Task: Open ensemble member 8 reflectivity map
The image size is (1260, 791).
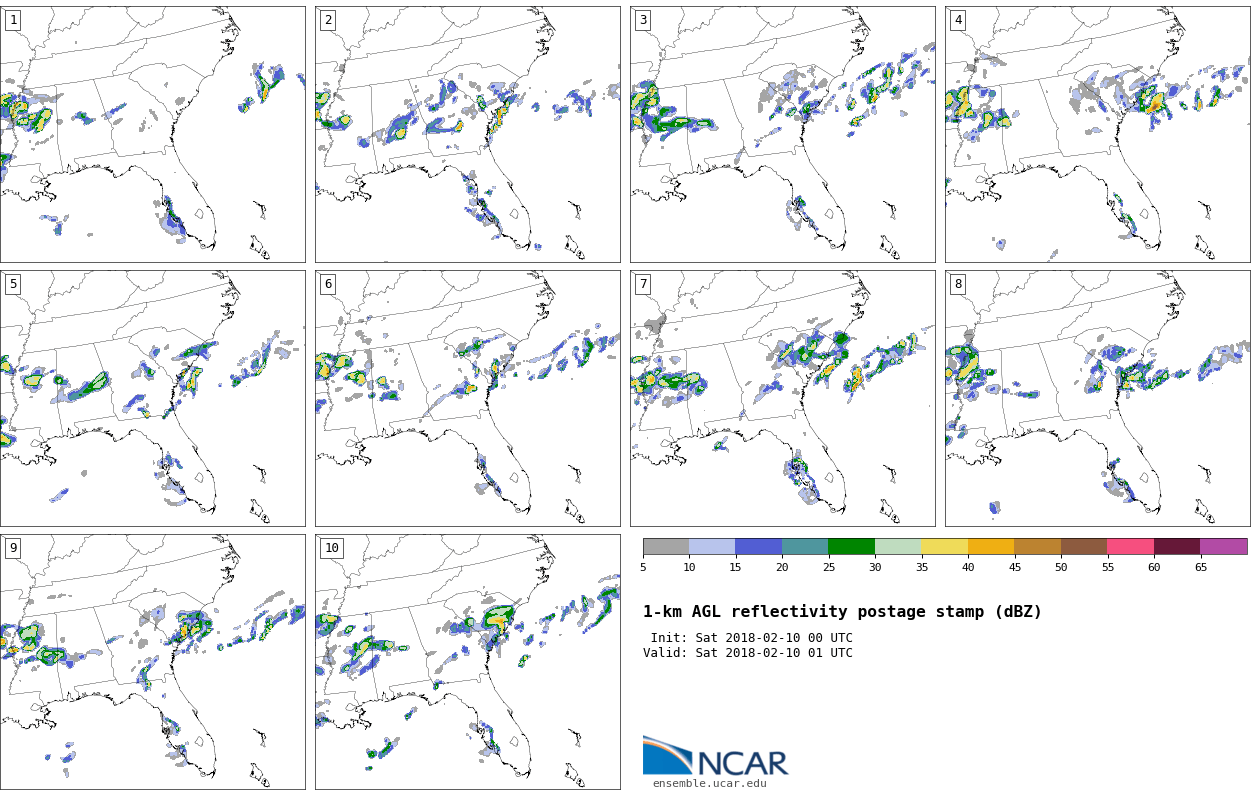Action: coord(1097,398)
